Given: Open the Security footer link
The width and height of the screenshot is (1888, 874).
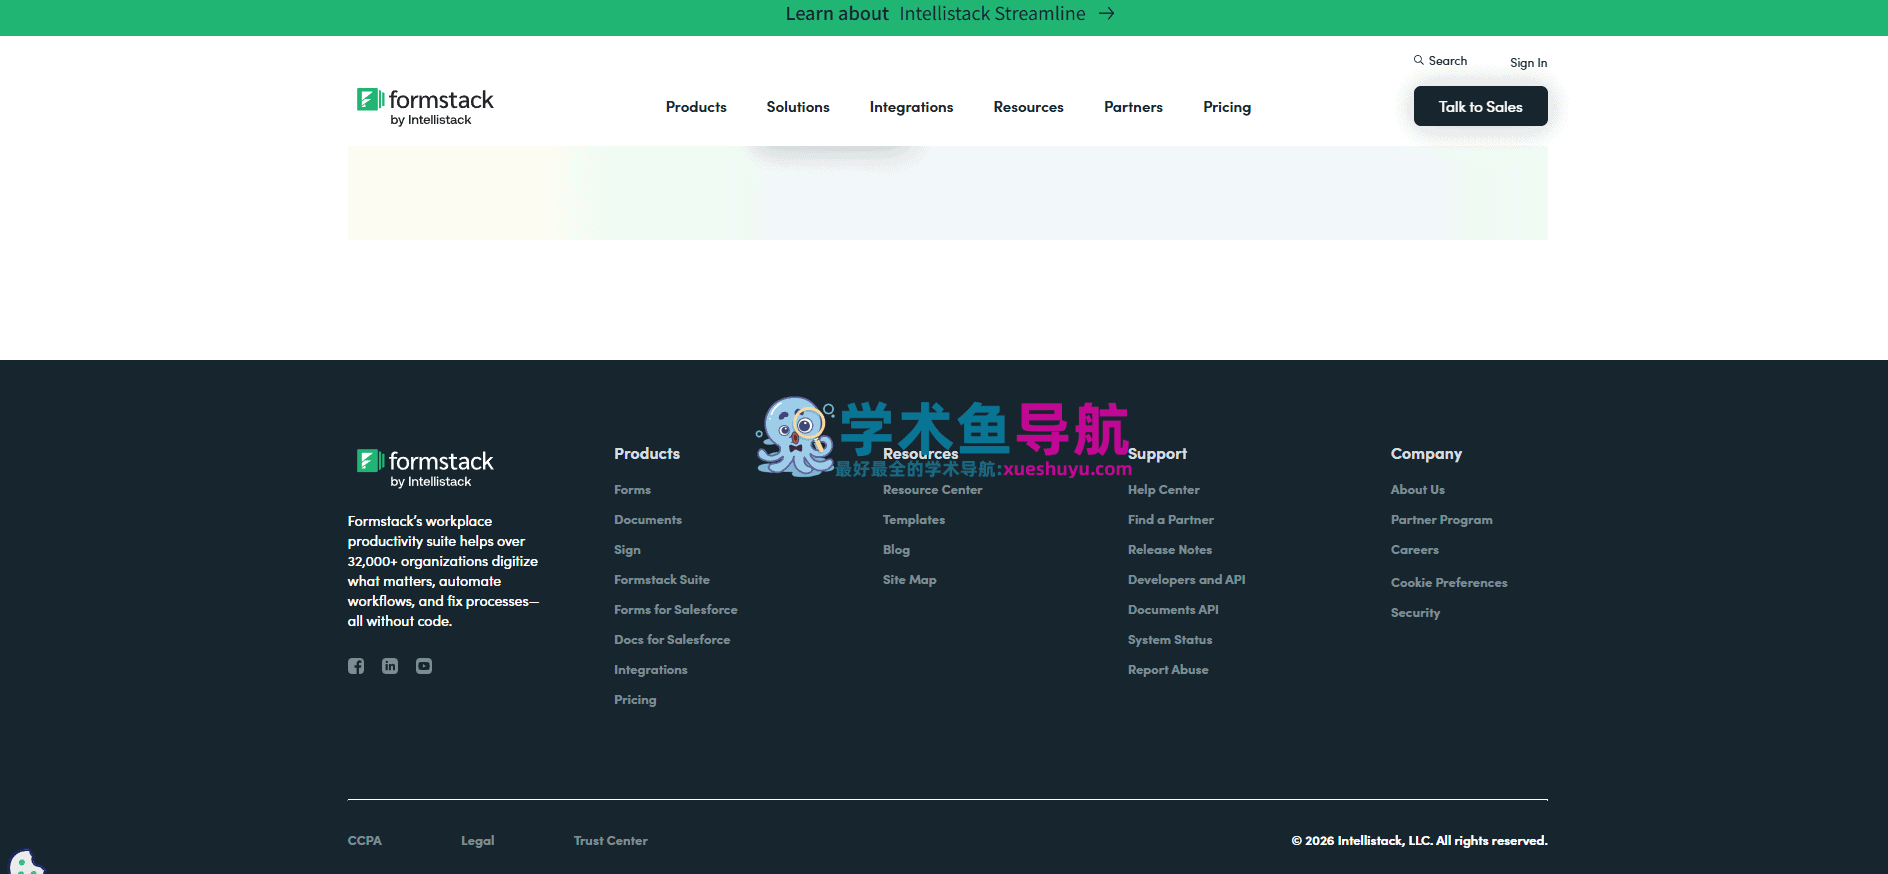Looking at the screenshot, I should coord(1415,613).
